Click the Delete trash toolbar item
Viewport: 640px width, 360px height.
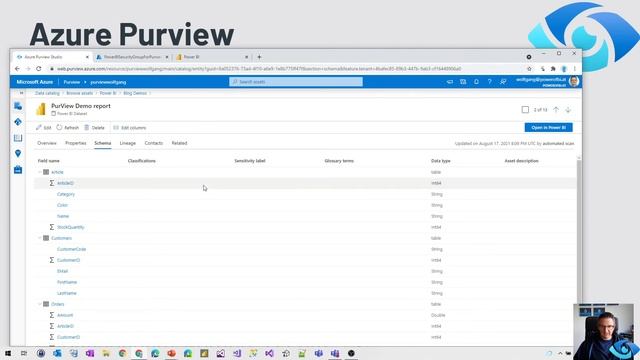94,128
